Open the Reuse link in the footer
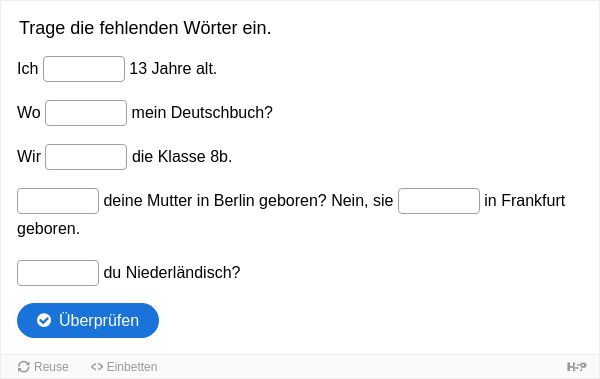This screenshot has height=379, width=600. click(43, 367)
